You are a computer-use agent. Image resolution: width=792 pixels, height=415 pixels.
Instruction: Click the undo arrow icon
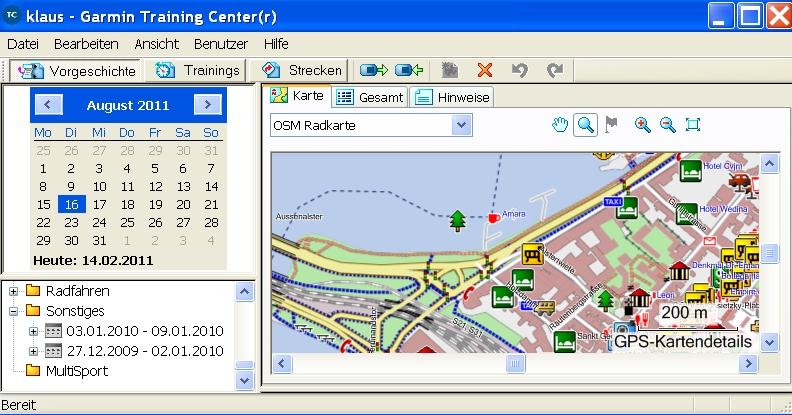coord(519,70)
